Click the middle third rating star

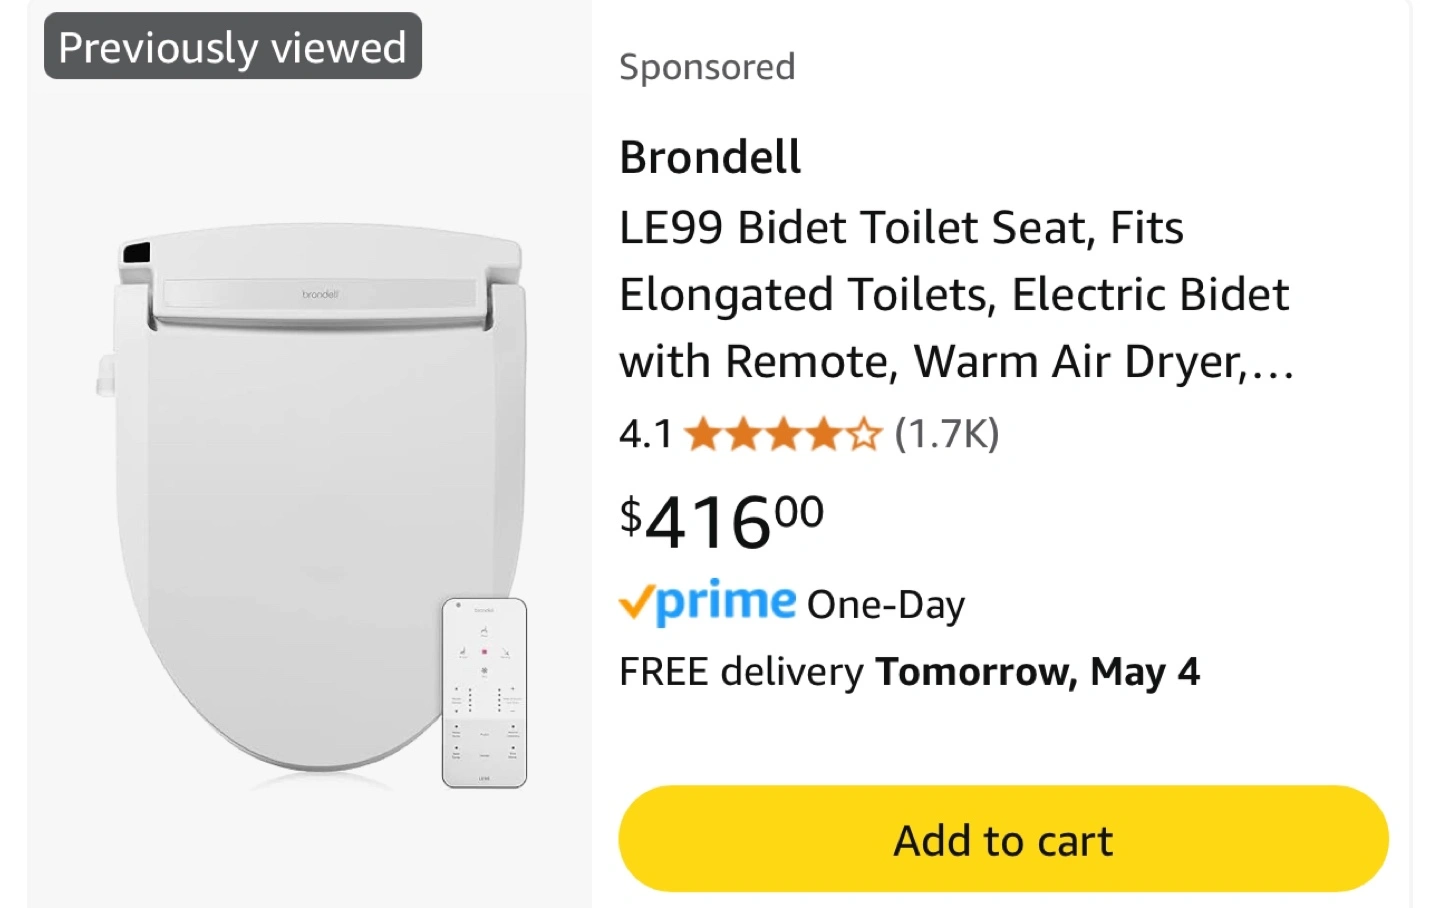[x=784, y=435]
